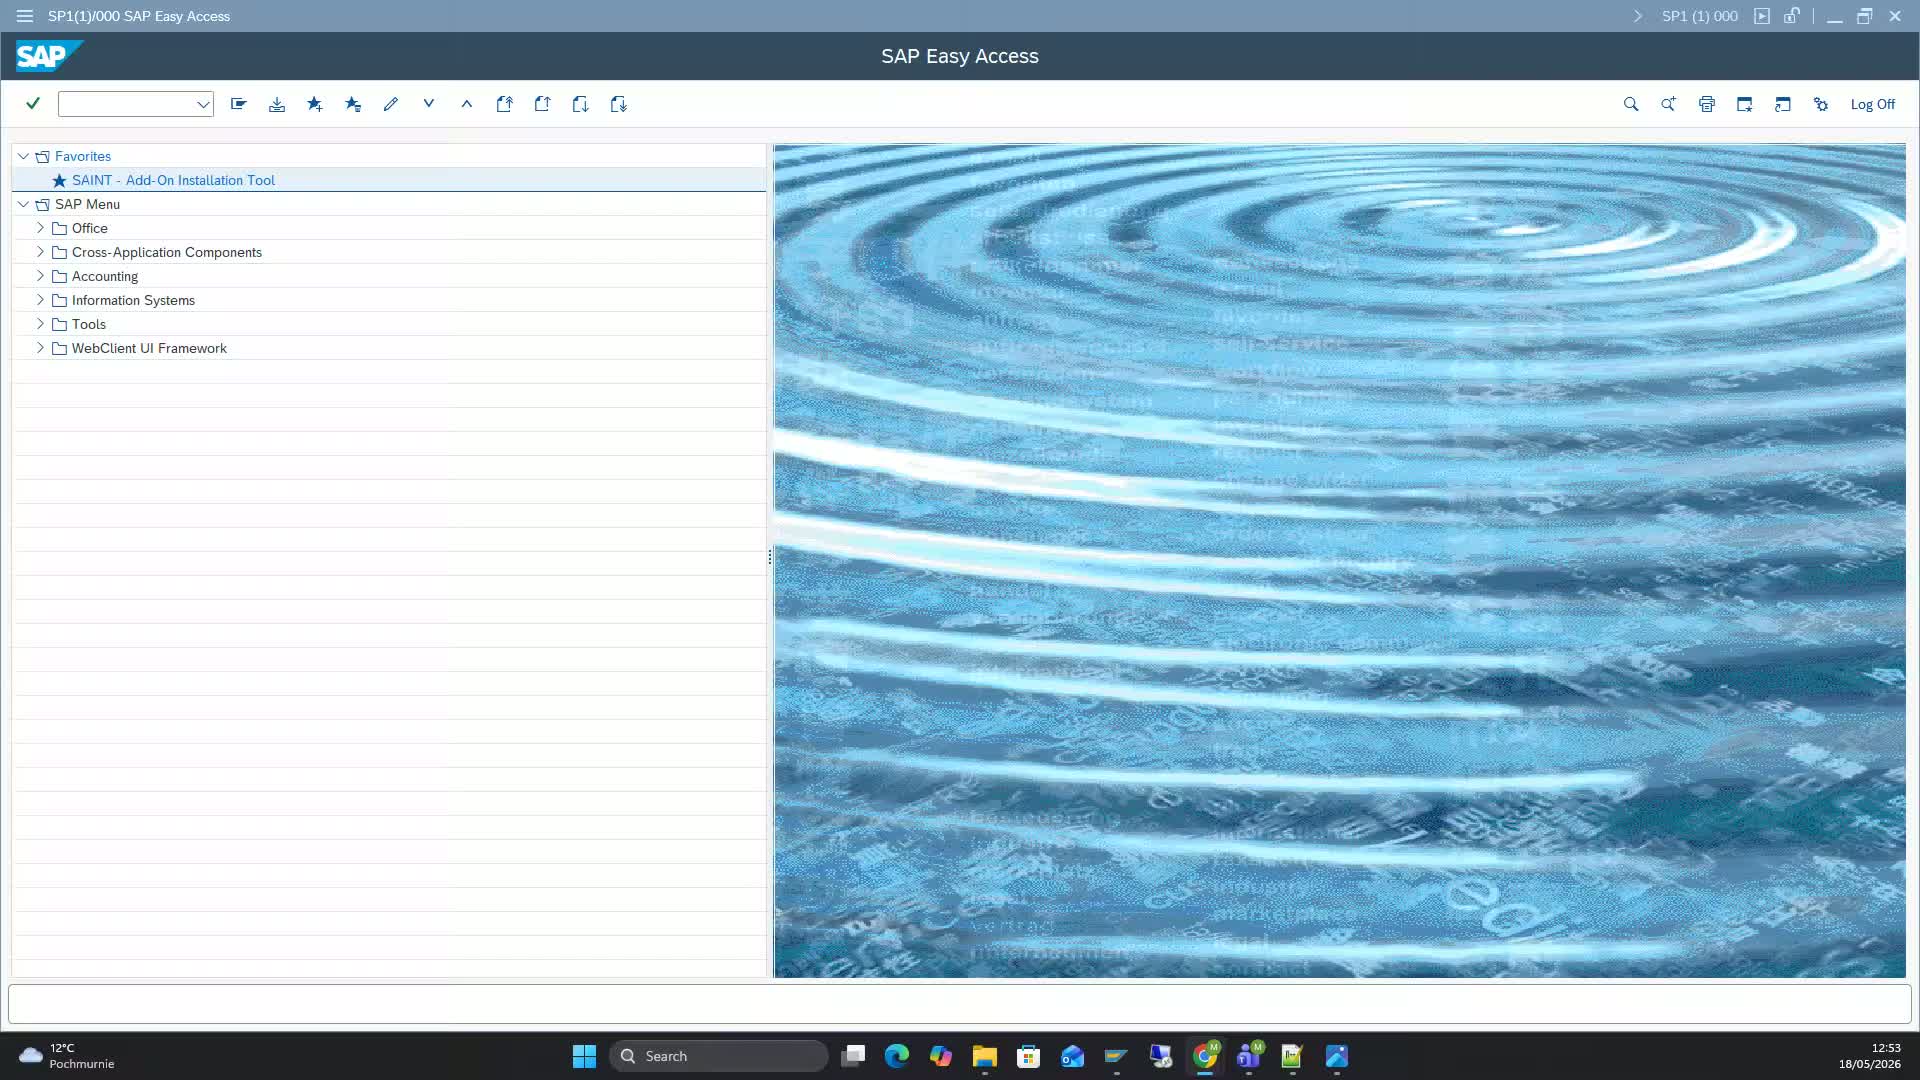Click the star icon beside SAINT favorite
Viewport: 1920px width, 1080px height.
click(59, 180)
